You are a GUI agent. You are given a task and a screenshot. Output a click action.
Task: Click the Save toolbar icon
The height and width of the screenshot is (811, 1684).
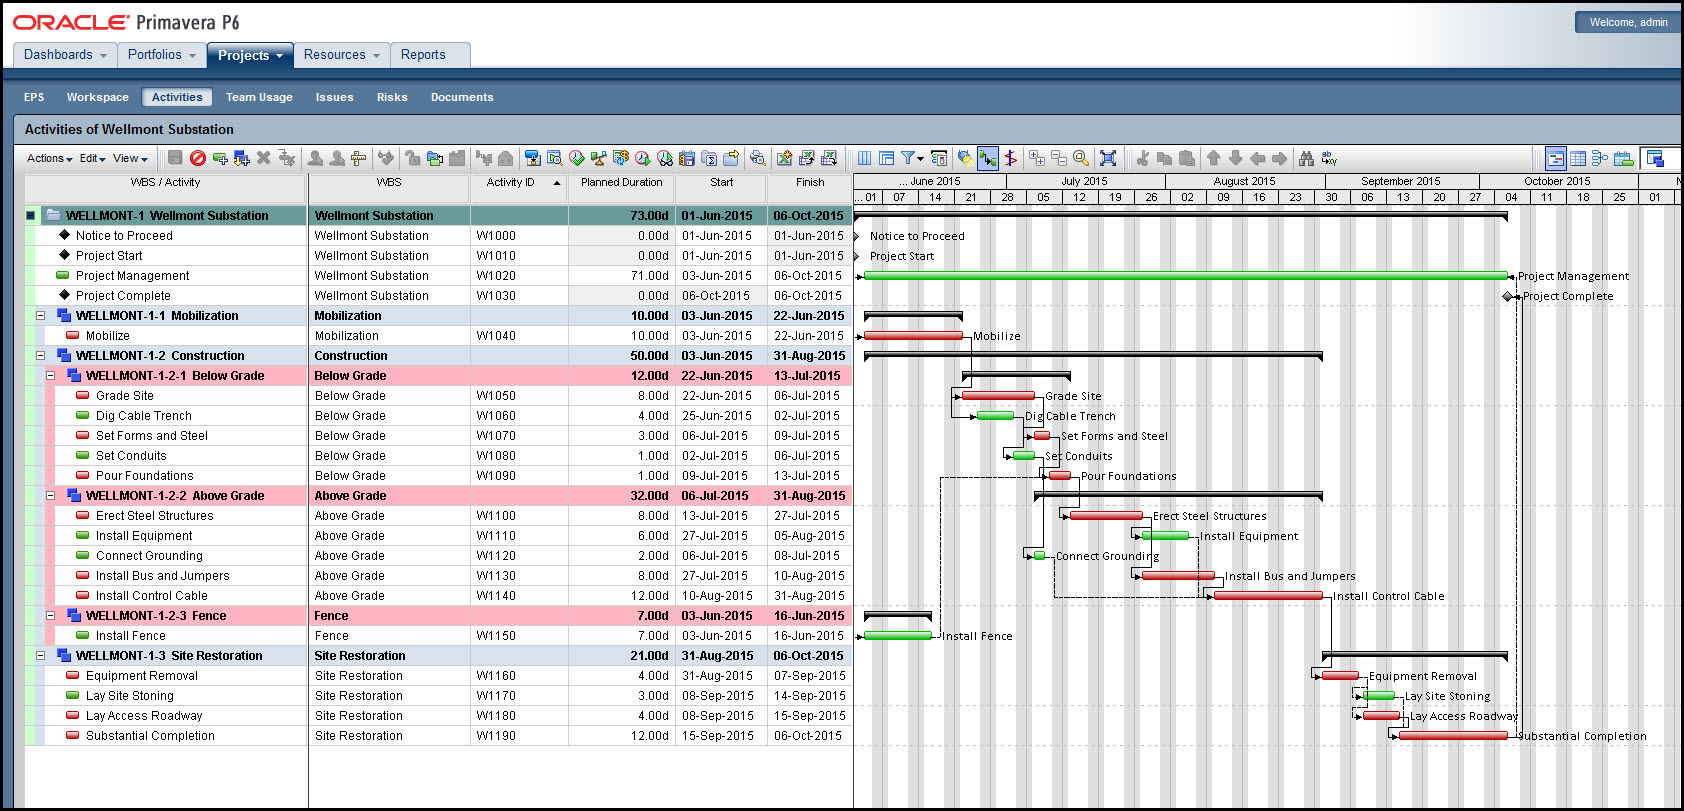pos(175,158)
